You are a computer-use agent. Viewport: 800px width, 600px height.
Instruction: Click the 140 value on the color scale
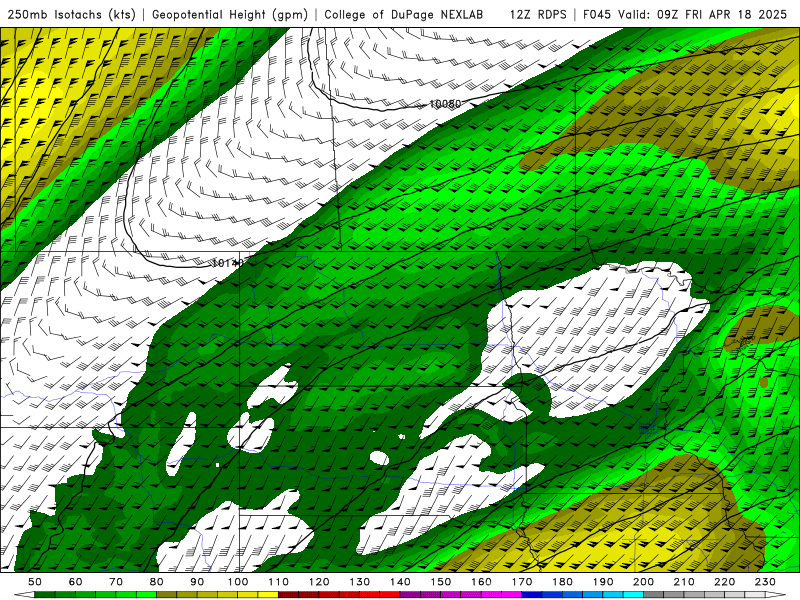tap(400, 582)
